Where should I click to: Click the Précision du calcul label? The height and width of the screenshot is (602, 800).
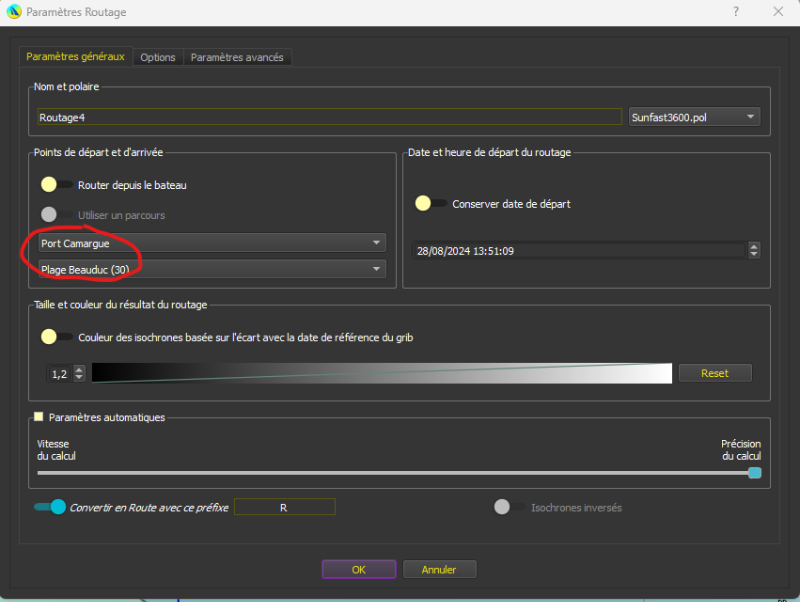click(741, 450)
